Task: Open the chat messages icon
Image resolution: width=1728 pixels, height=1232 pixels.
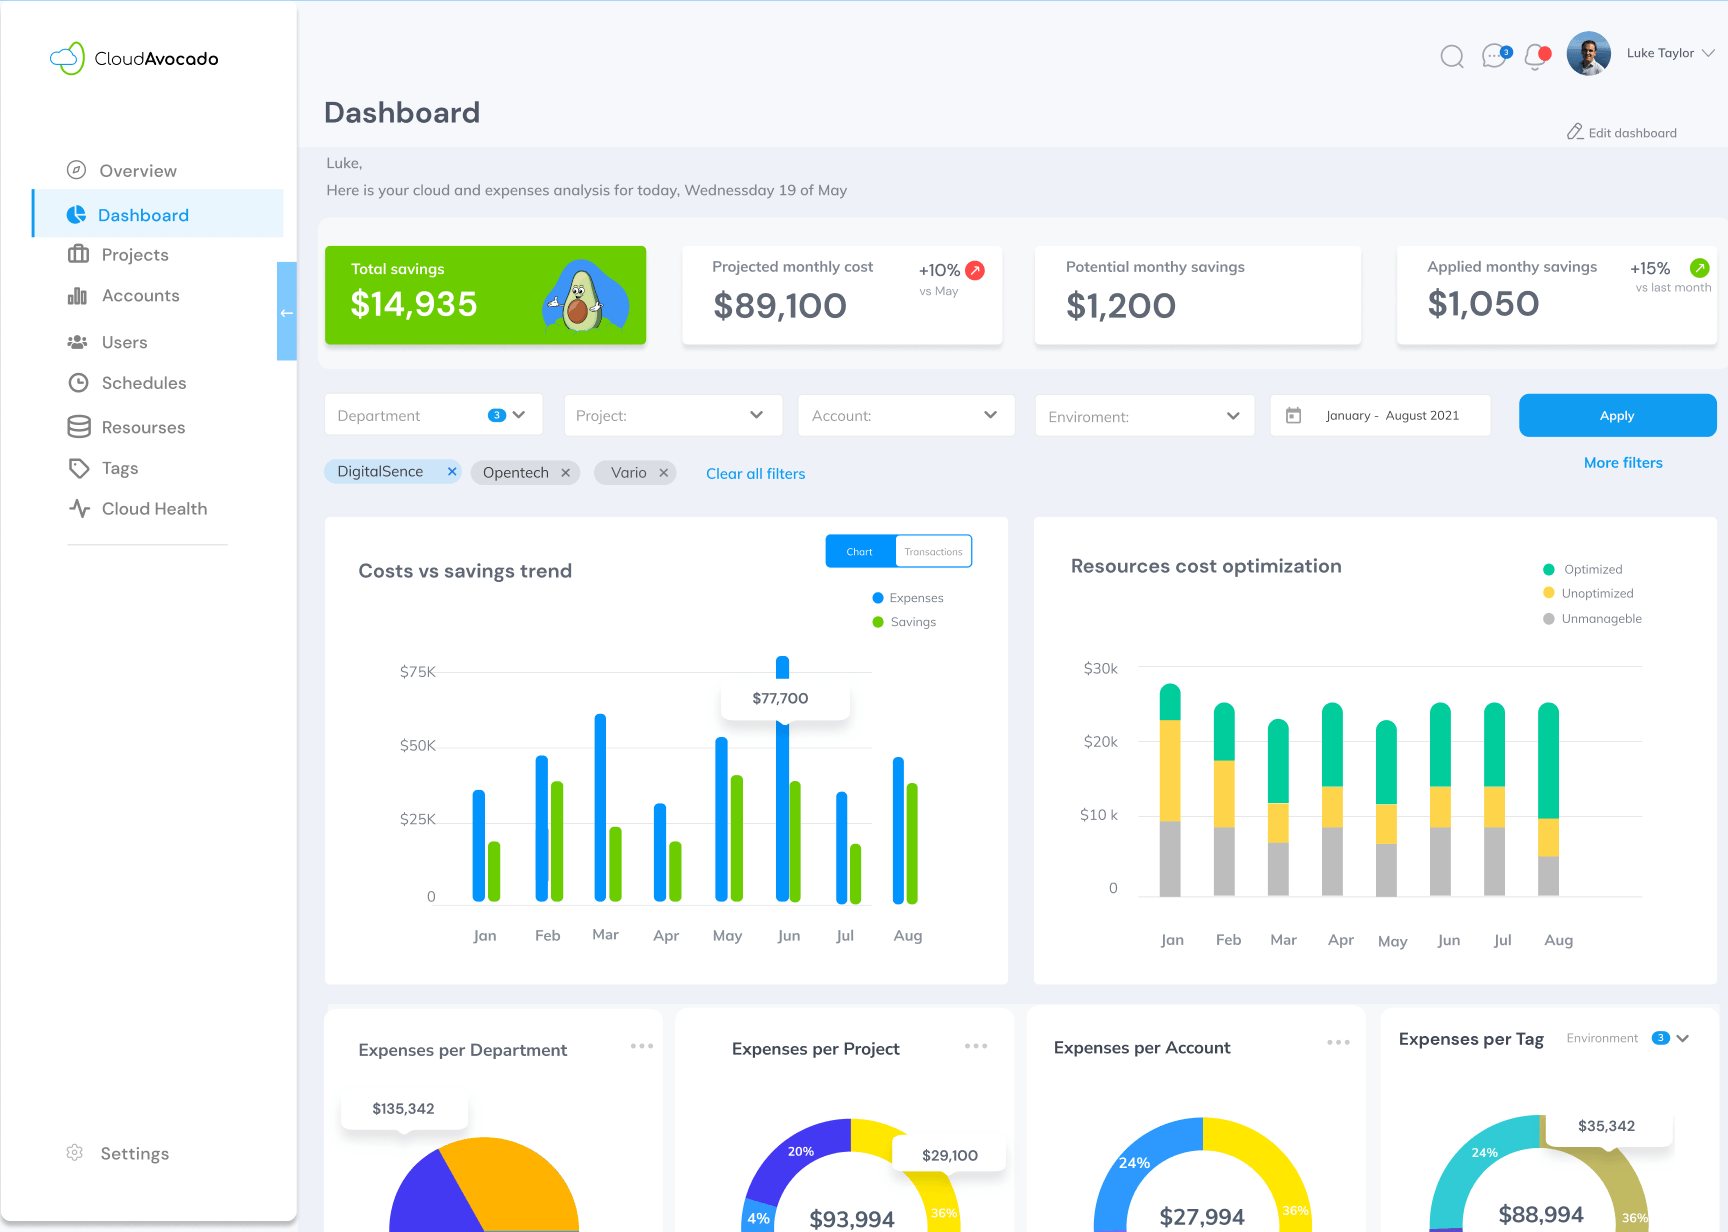Action: click(x=1495, y=56)
